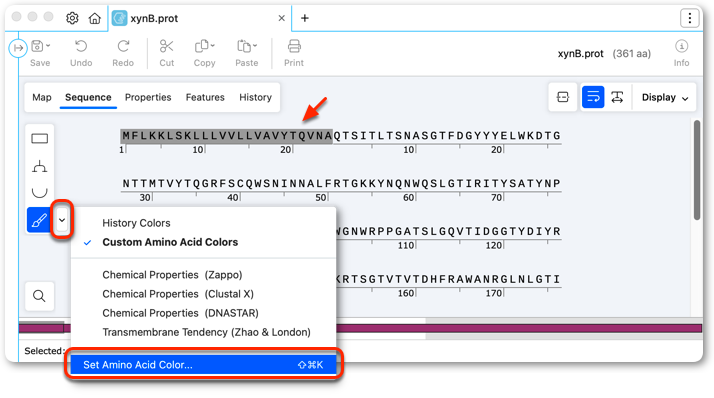Open the History tab
The height and width of the screenshot is (398, 714).
click(x=255, y=97)
